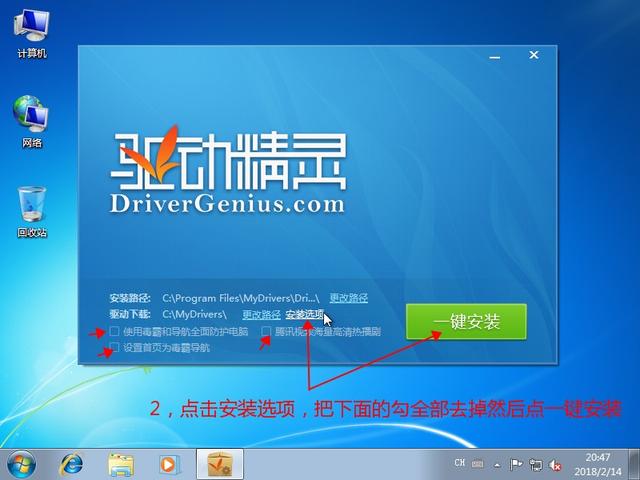640x480 pixels.
Task: Close the DriverGenius installer window
Action: click(534, 55)
